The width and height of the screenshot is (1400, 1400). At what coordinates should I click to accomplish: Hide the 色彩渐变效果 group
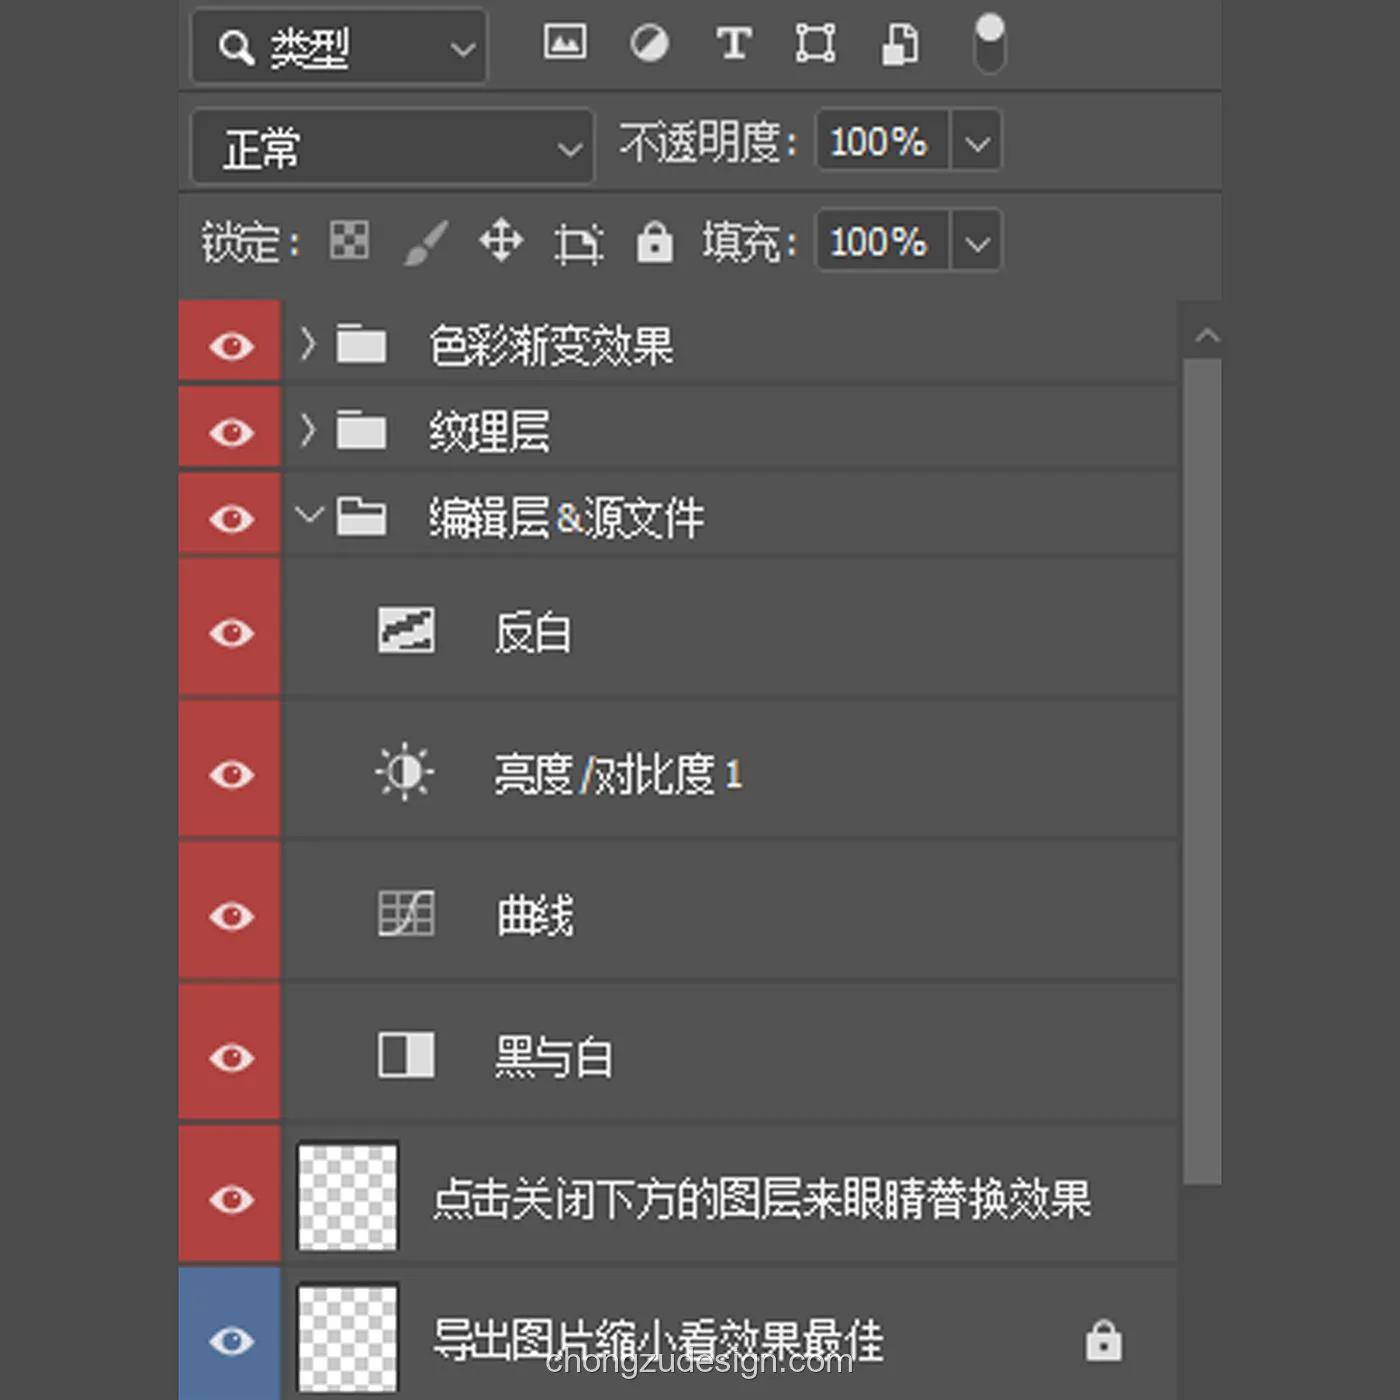(x=231, y=346)
